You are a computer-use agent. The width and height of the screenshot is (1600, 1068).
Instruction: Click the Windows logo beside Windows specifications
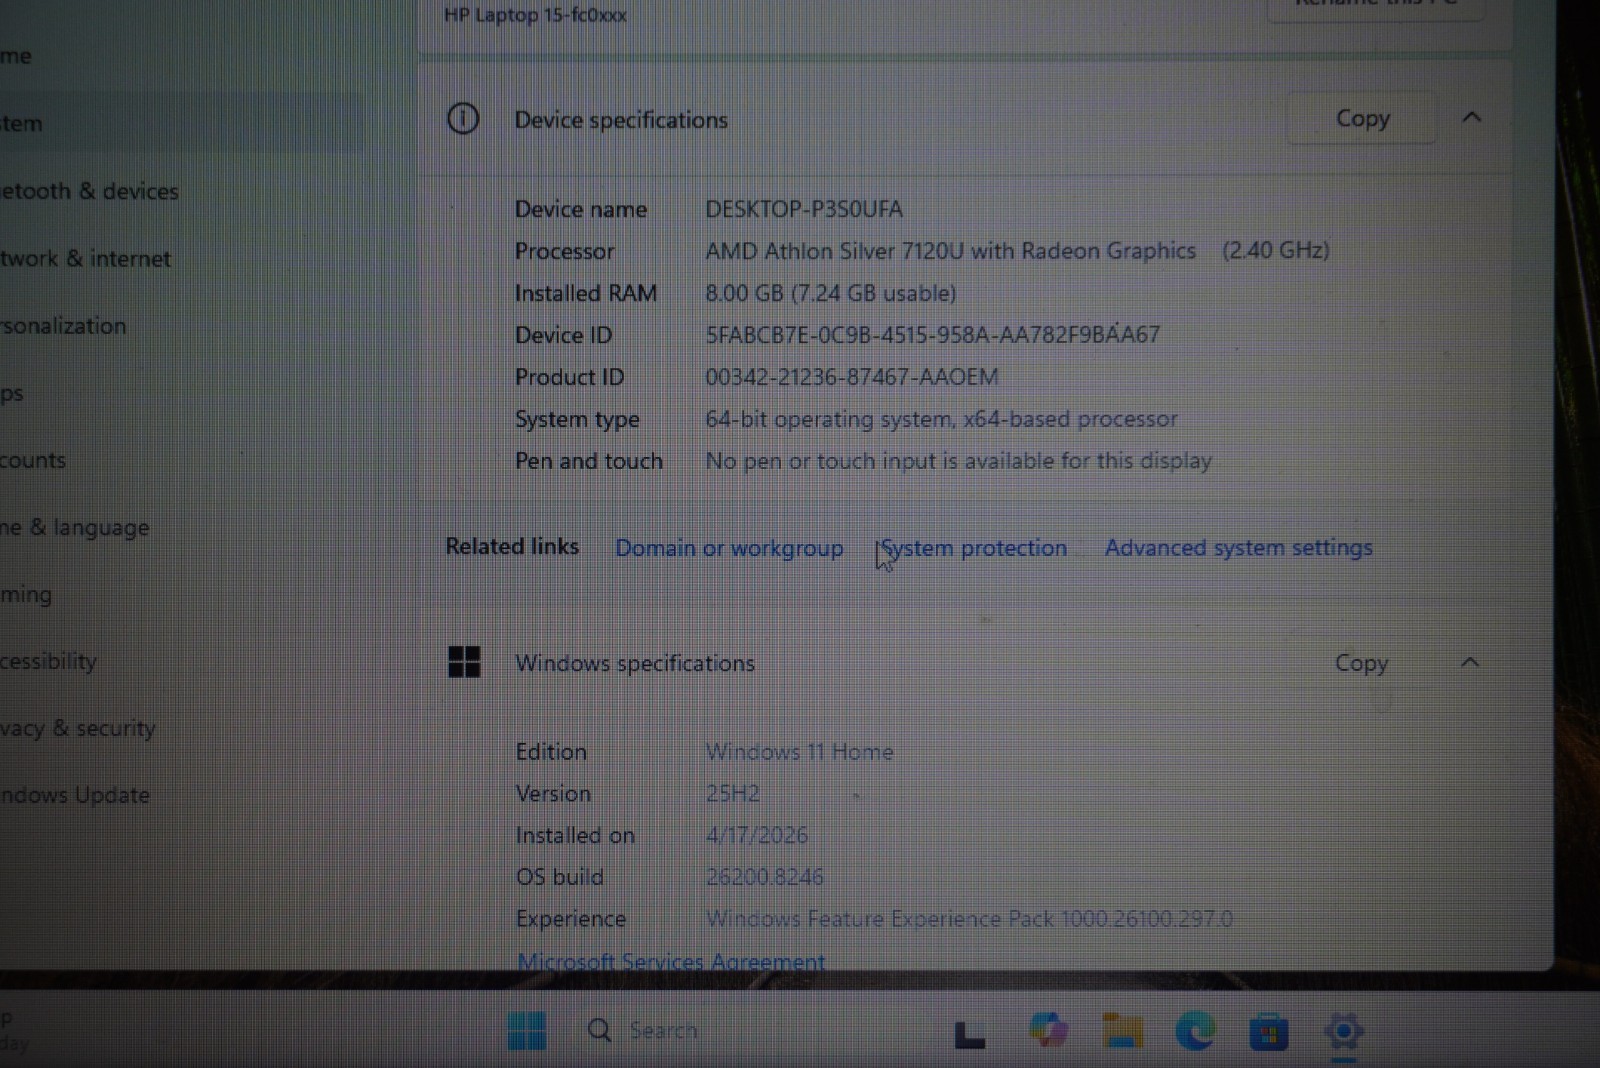coord(464,662)
